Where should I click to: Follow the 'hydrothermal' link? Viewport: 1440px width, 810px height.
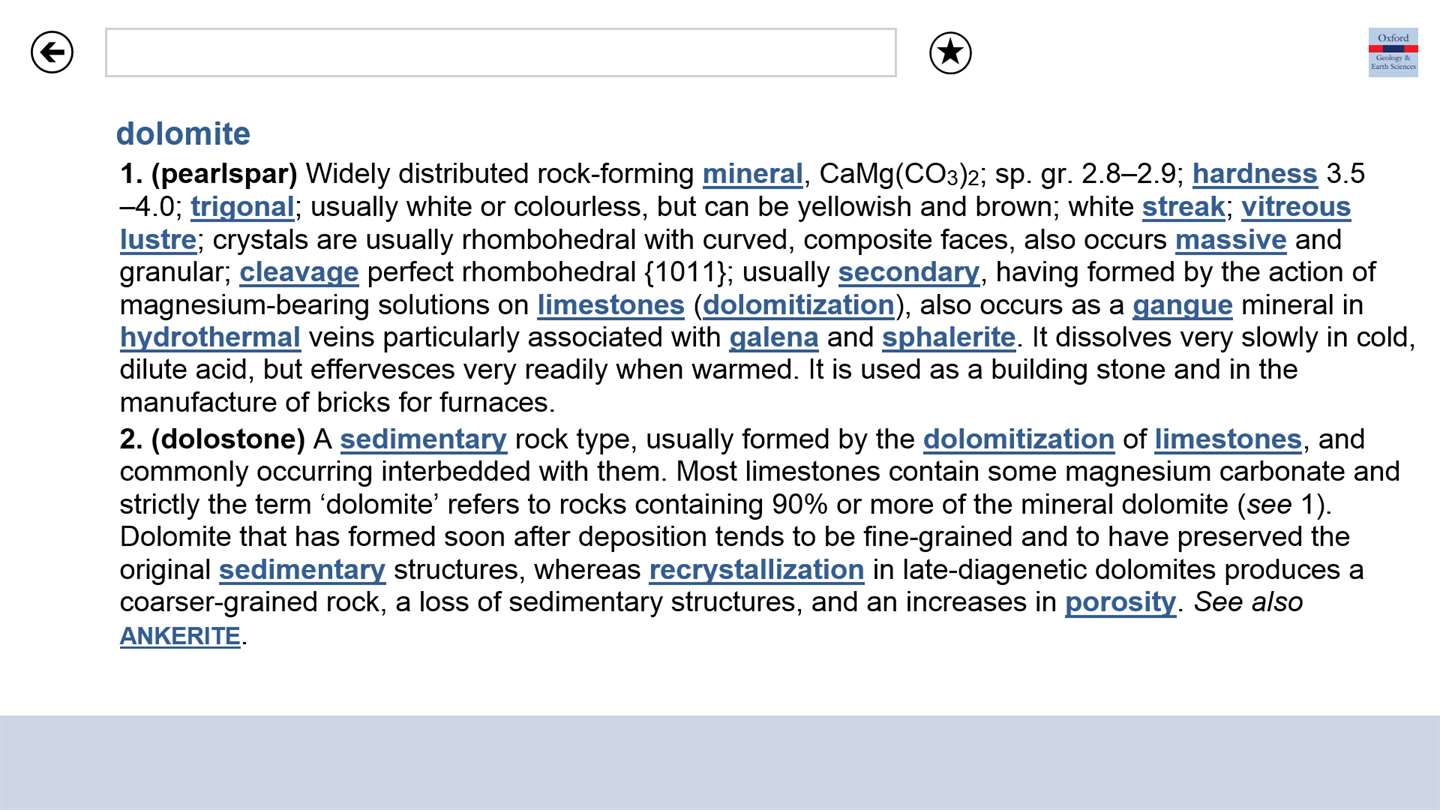click(210, 337)
